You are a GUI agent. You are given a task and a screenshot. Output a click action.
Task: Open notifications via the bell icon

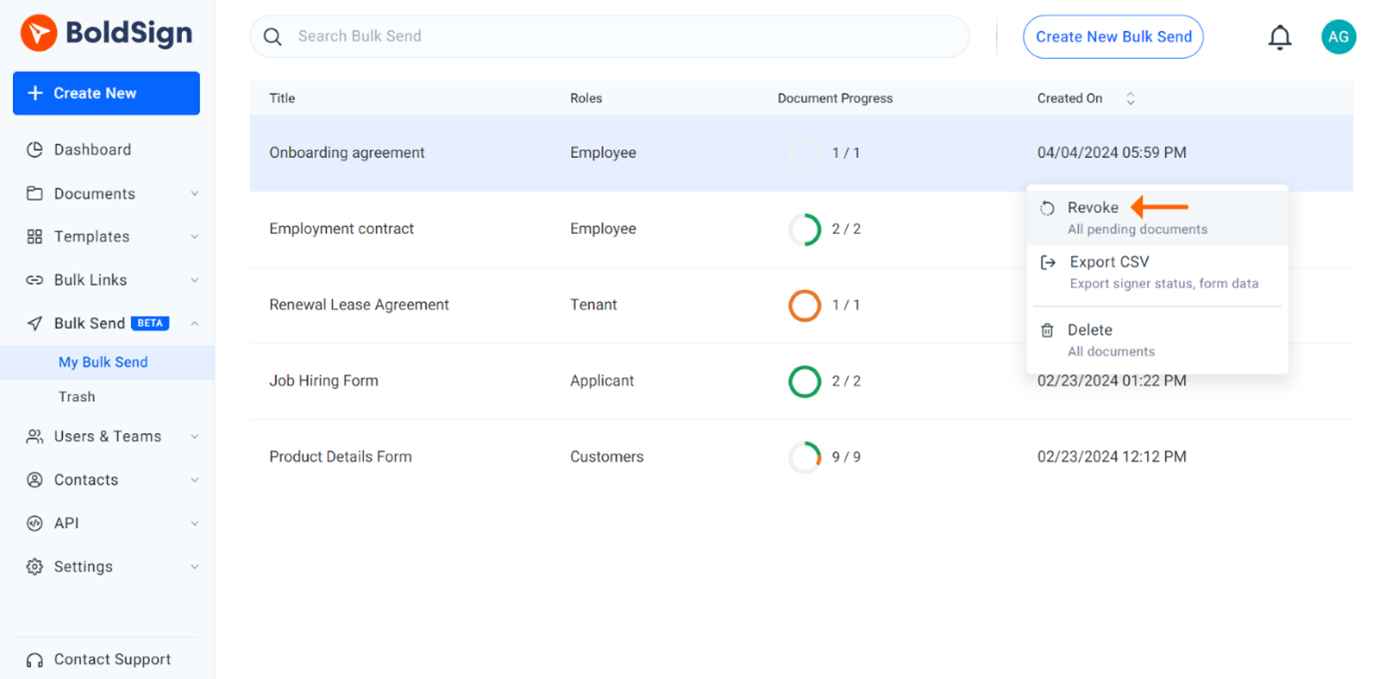1280,36
